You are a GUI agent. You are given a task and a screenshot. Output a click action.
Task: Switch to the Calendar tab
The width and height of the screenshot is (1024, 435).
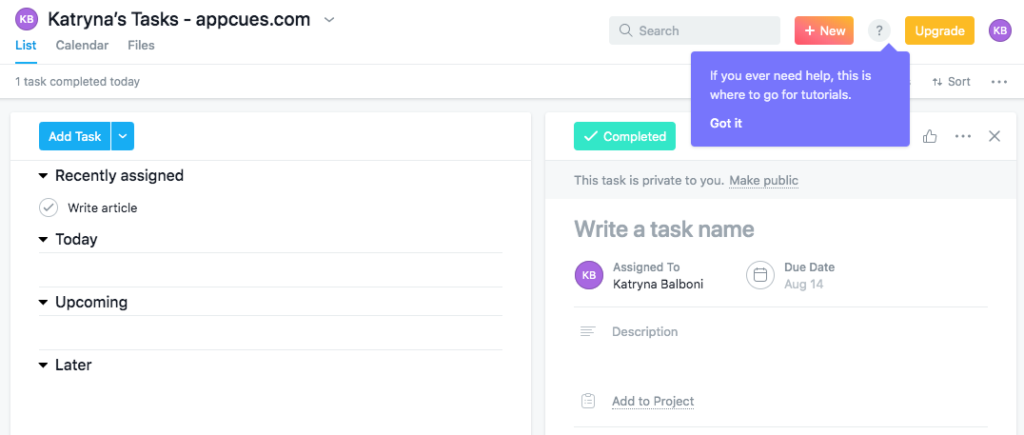[82, 45]
